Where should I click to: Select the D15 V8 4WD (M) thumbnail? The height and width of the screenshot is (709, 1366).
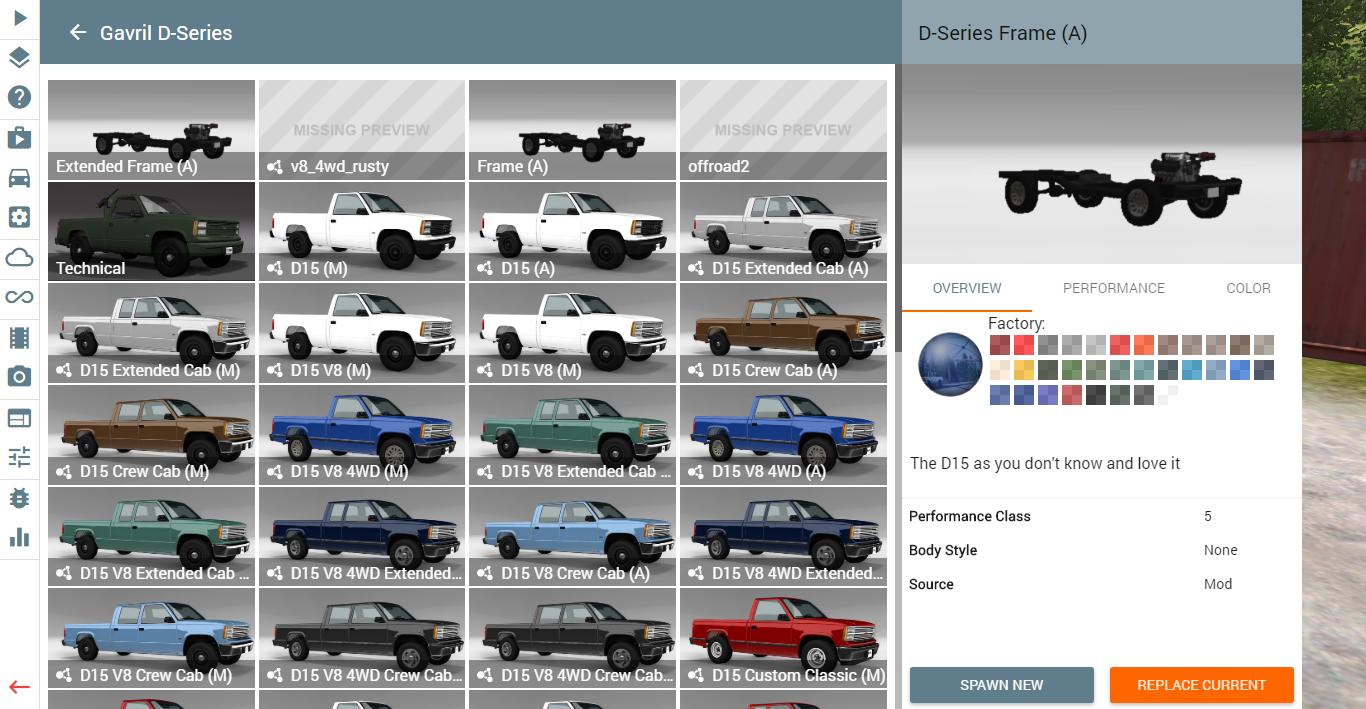point(362,435)
